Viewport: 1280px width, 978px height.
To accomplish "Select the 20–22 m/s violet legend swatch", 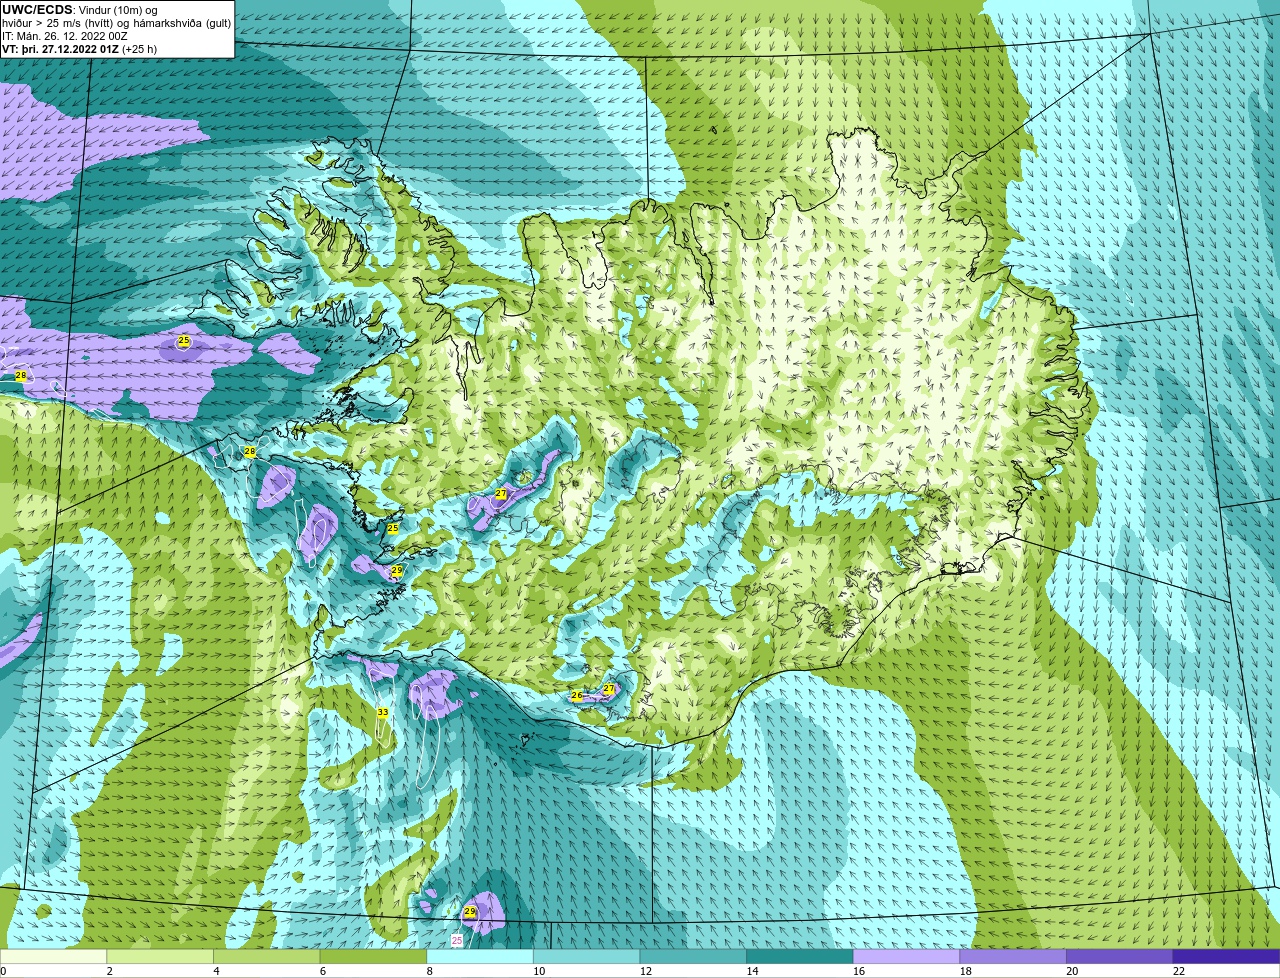I will [x=1120, y=956].
